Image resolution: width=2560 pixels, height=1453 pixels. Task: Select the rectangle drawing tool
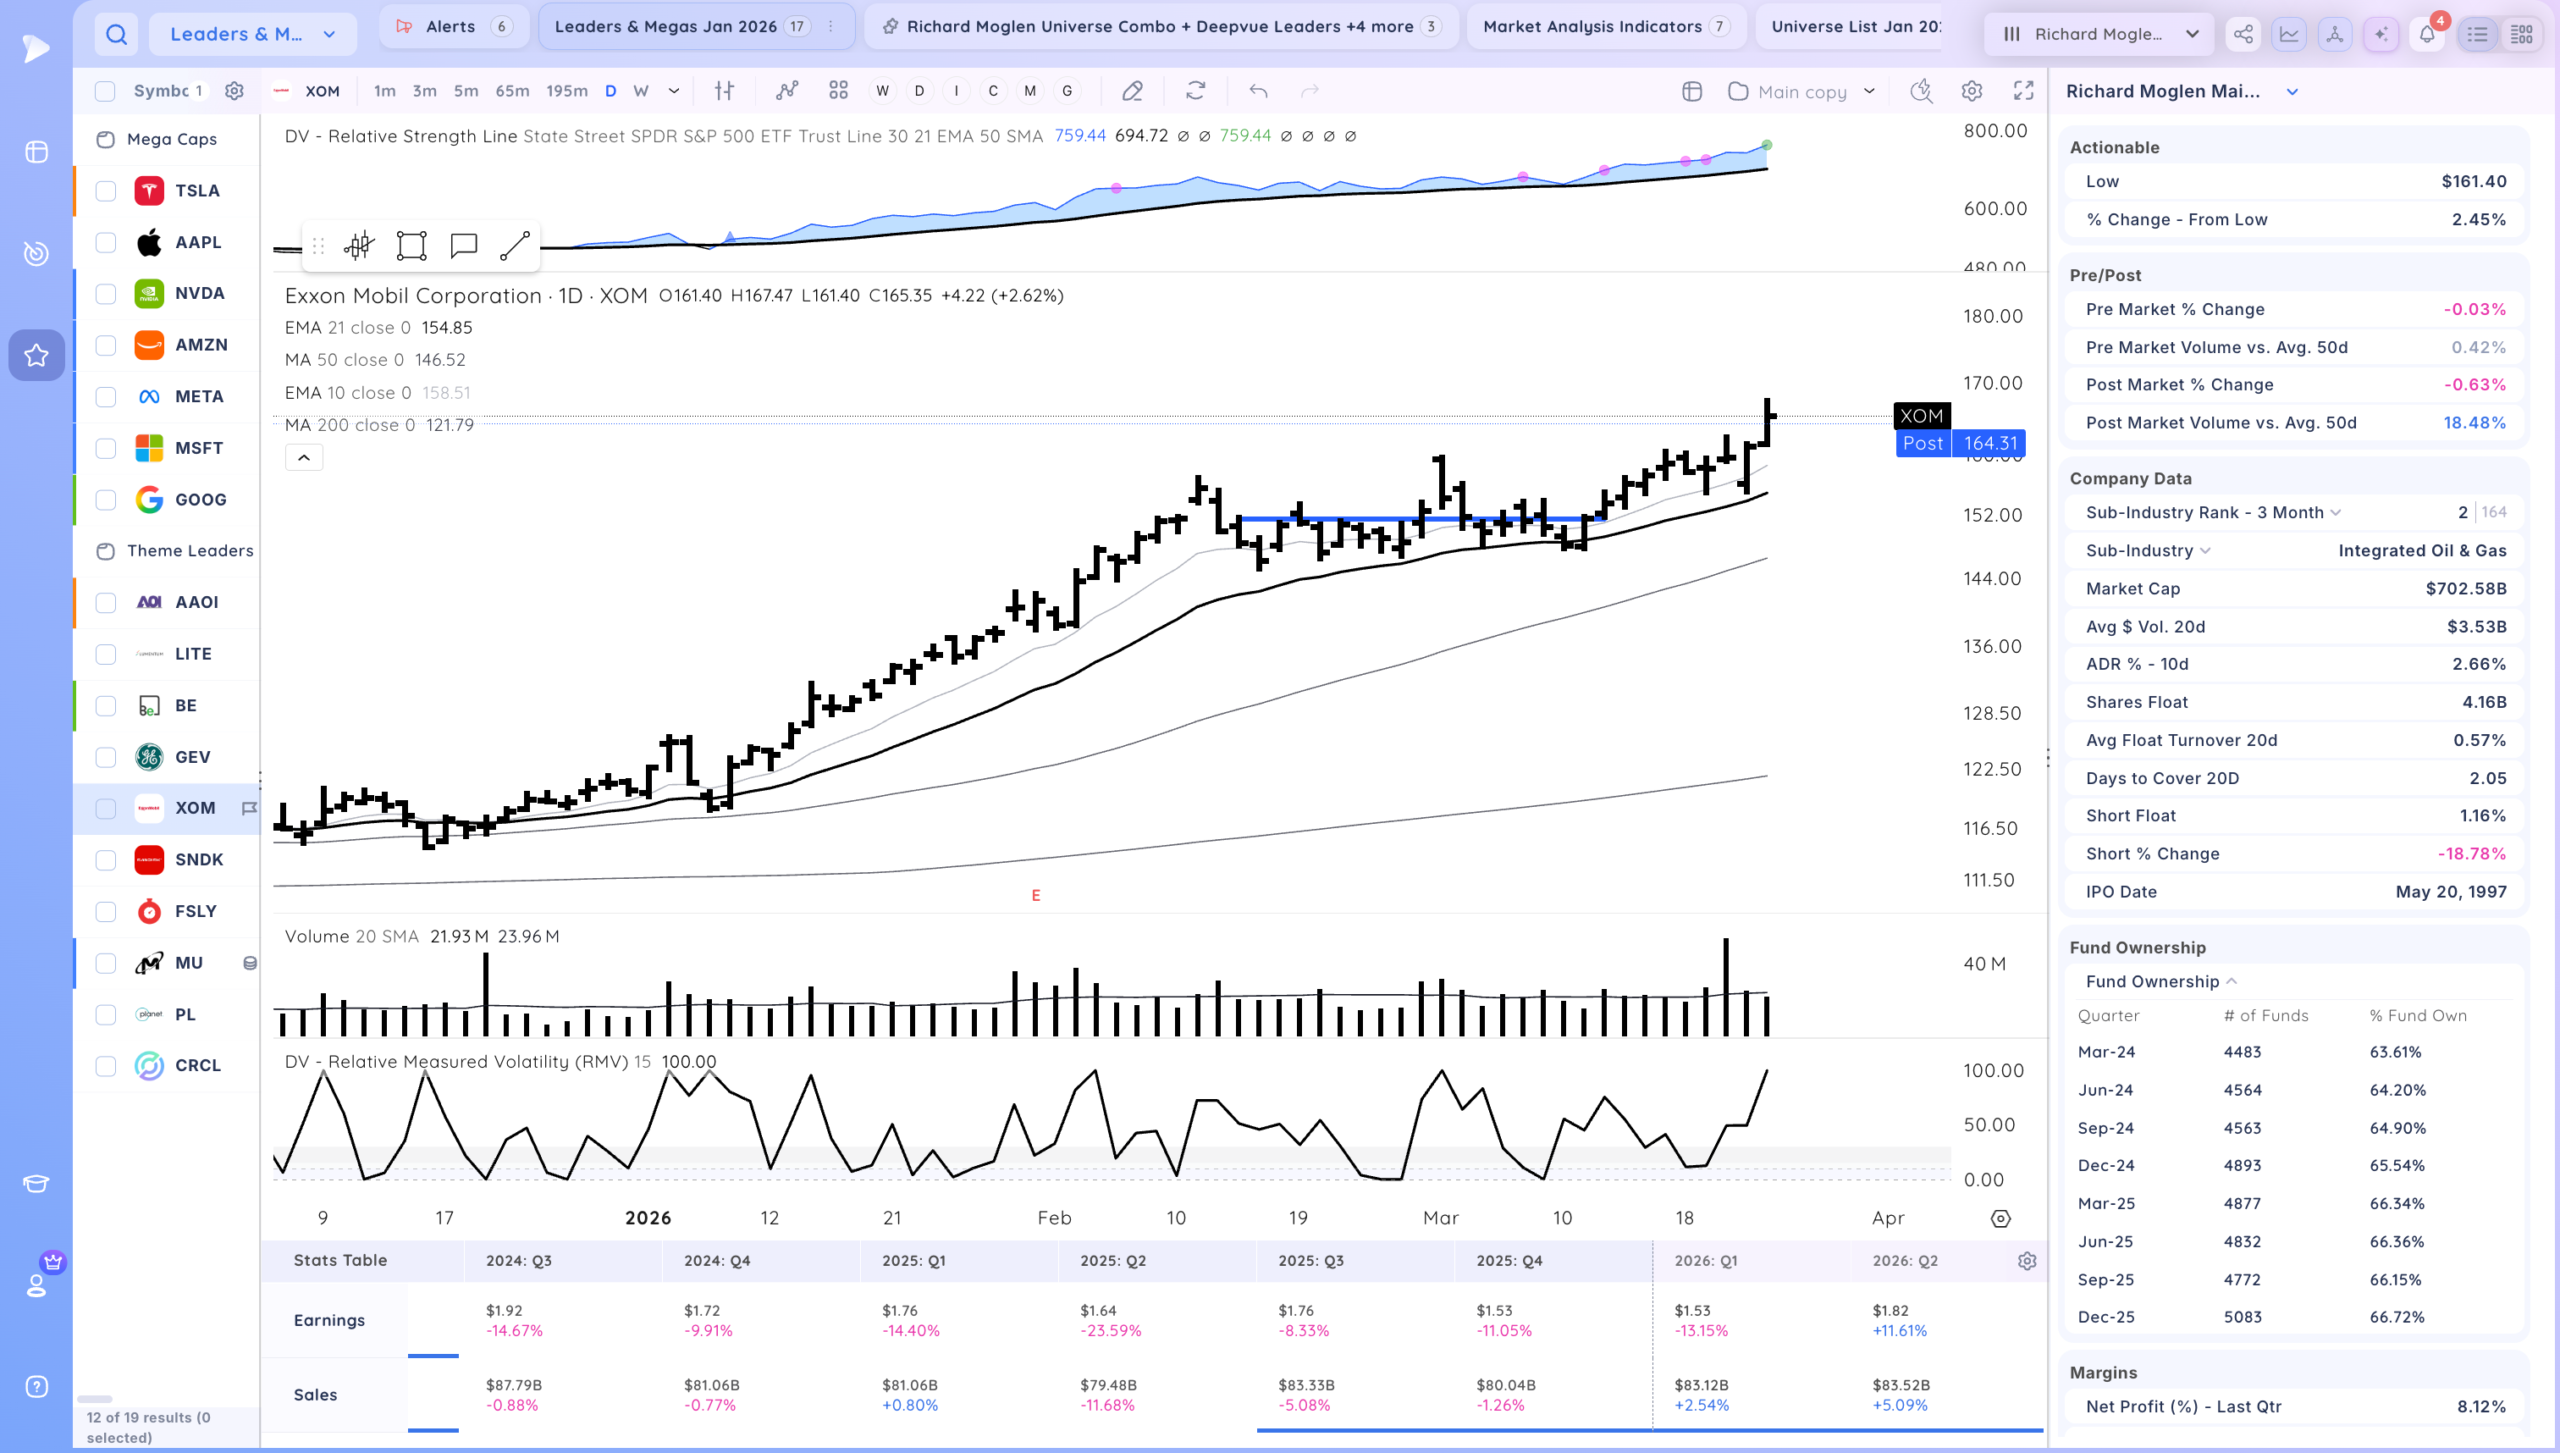(411, 246)
